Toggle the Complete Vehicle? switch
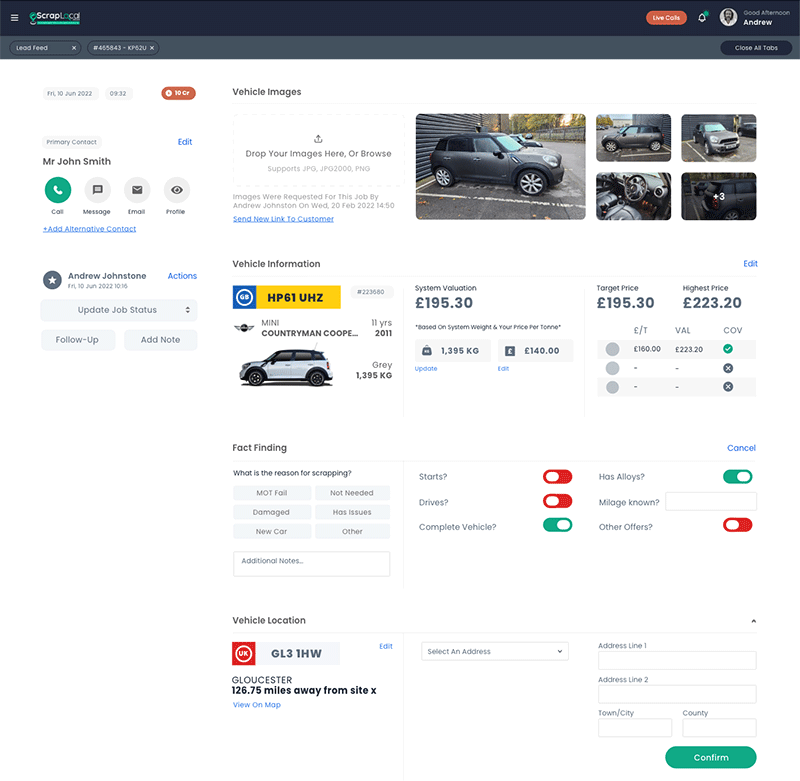 pyautogui.click(x=557, y=525)
